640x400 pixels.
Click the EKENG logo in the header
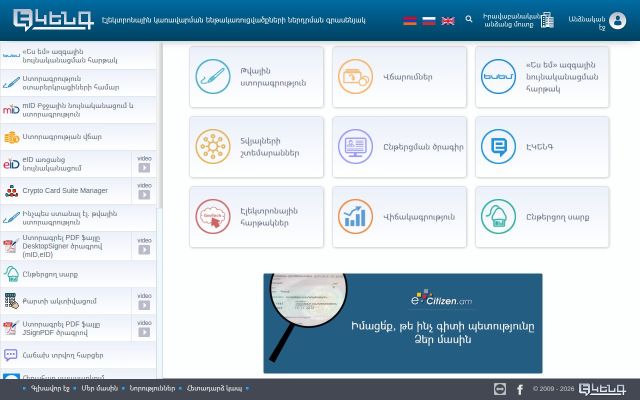click(53, 20)
